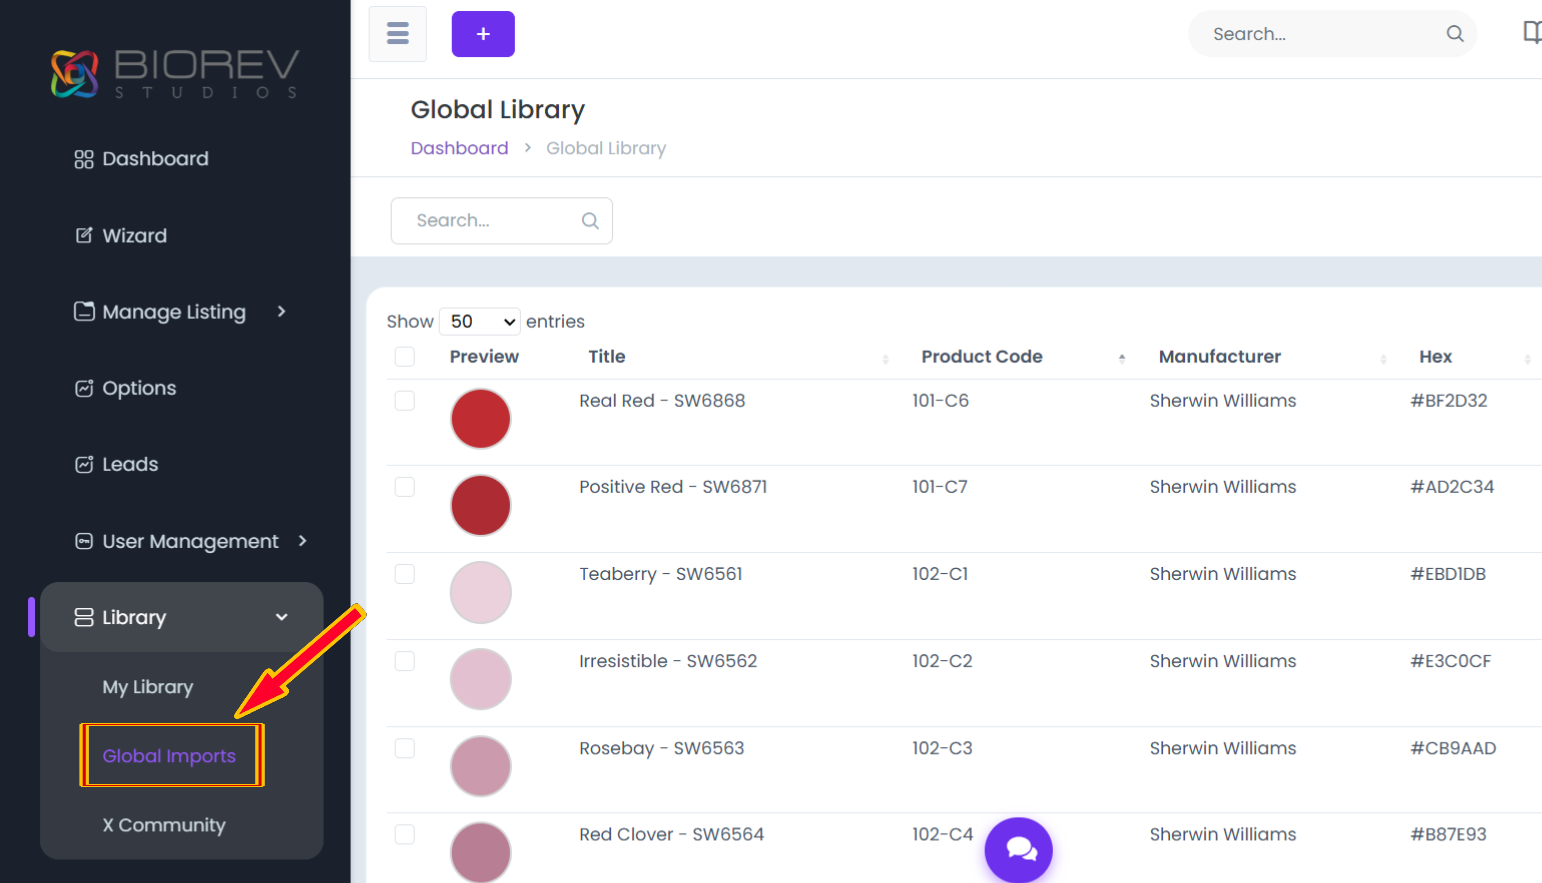Screen dimensions: 1542x883
Task: Click the book icon in the top-right corner
Action: 1531,33
